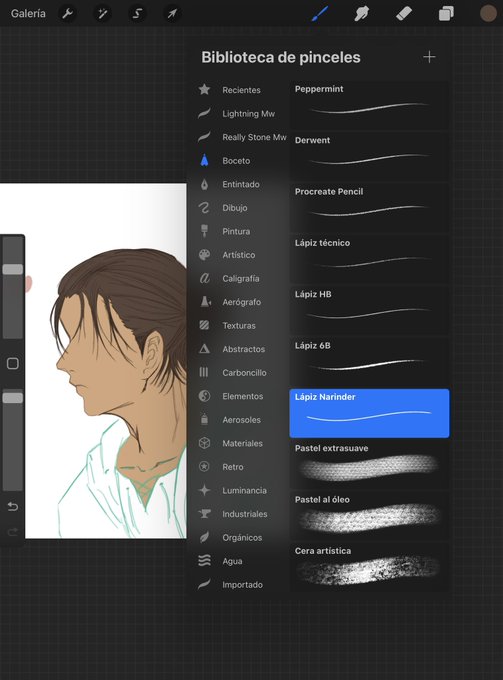Tap the sidebar modify square button
Image resolution: width=503 pixels, height=680 pixels.
13,363
